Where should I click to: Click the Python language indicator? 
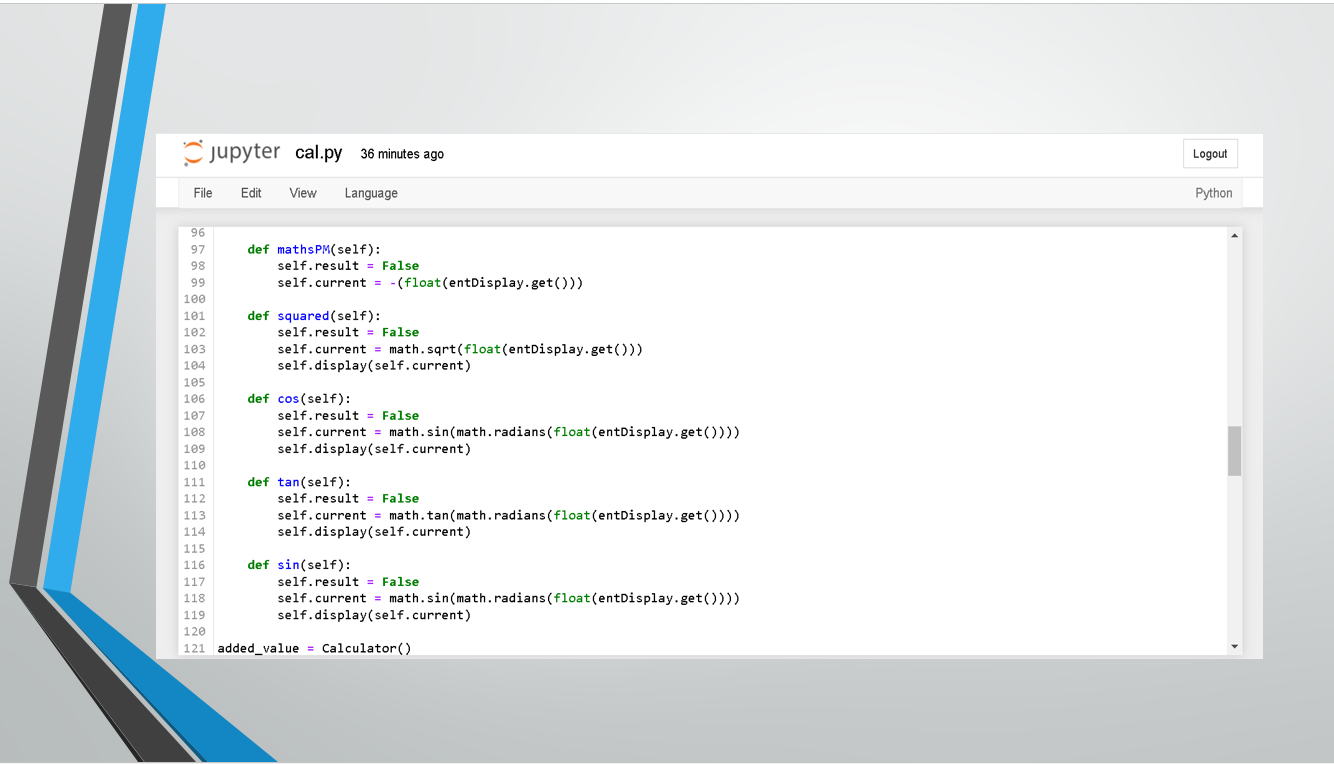pyautogui.click(x=1214, y=193)
